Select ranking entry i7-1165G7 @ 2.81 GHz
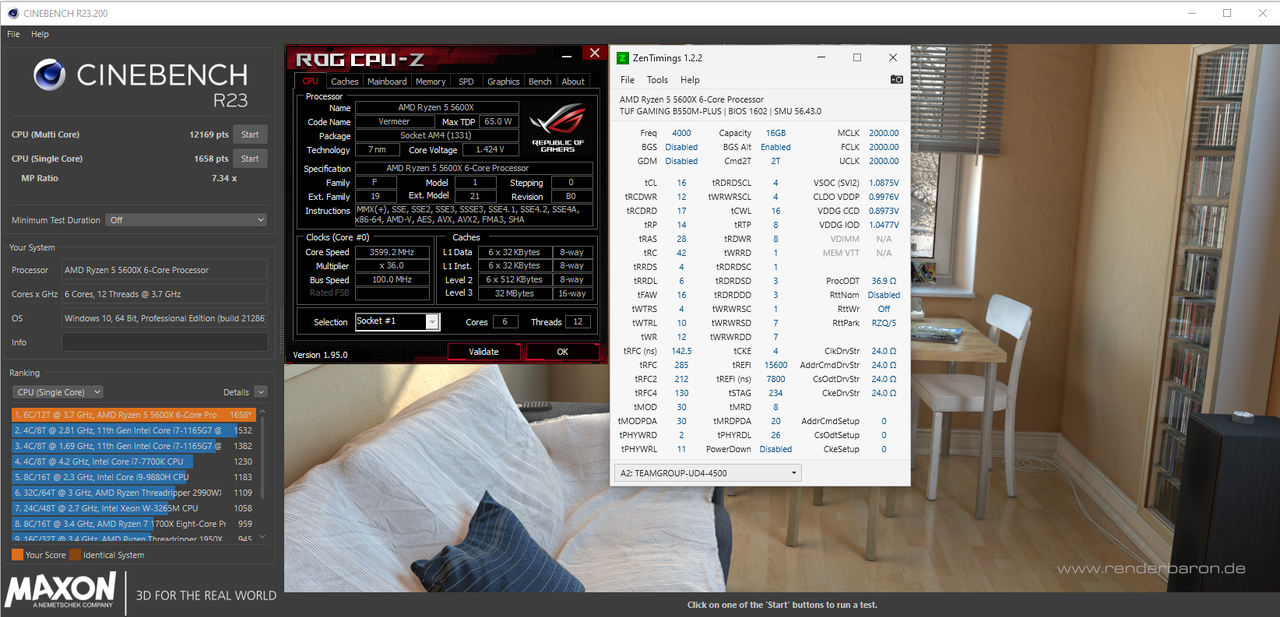 click(x=134, y=430)
